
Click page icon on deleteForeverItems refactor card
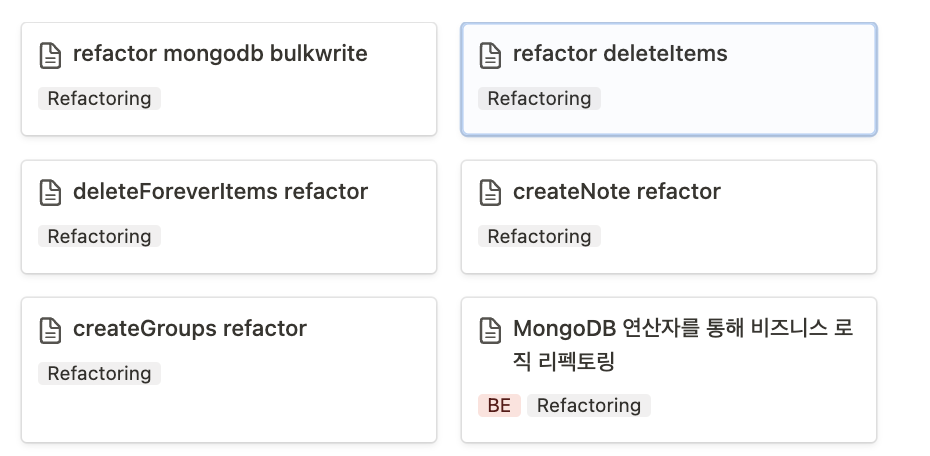51,192
